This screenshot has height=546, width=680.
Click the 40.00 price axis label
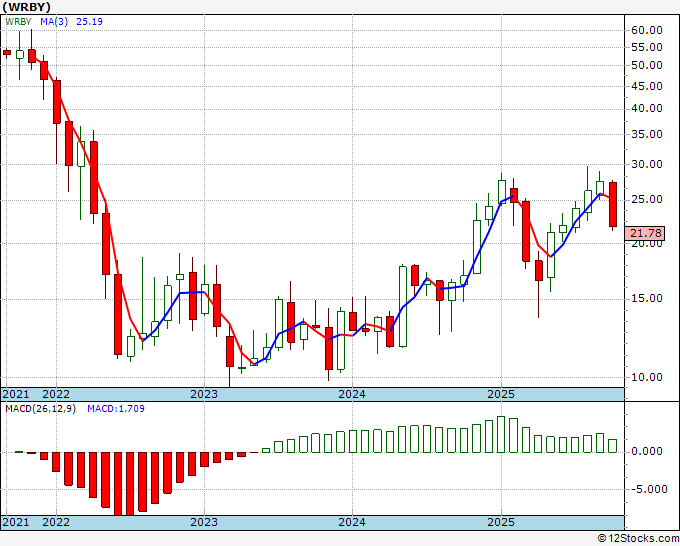click(647, 108)
